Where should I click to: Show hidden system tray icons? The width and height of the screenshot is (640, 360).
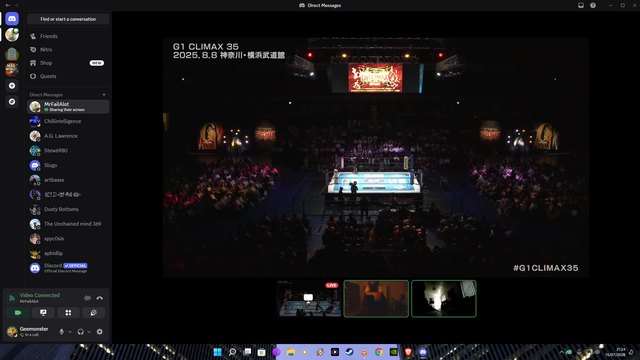[561, 352]
